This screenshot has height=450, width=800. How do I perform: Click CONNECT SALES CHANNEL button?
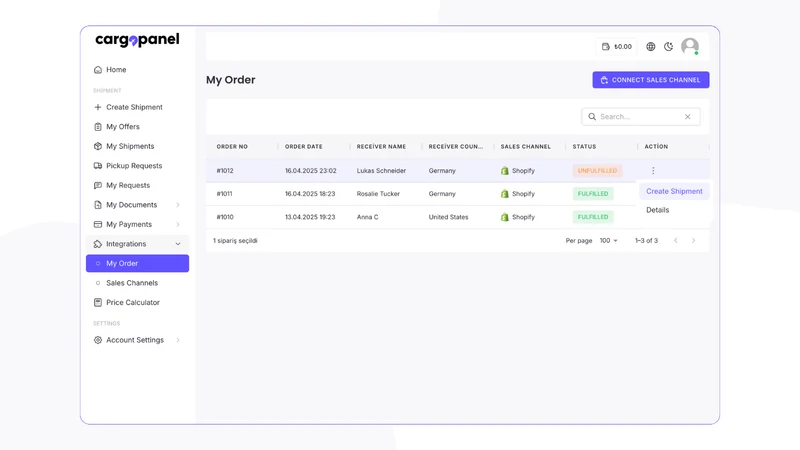tap(651, 80)
